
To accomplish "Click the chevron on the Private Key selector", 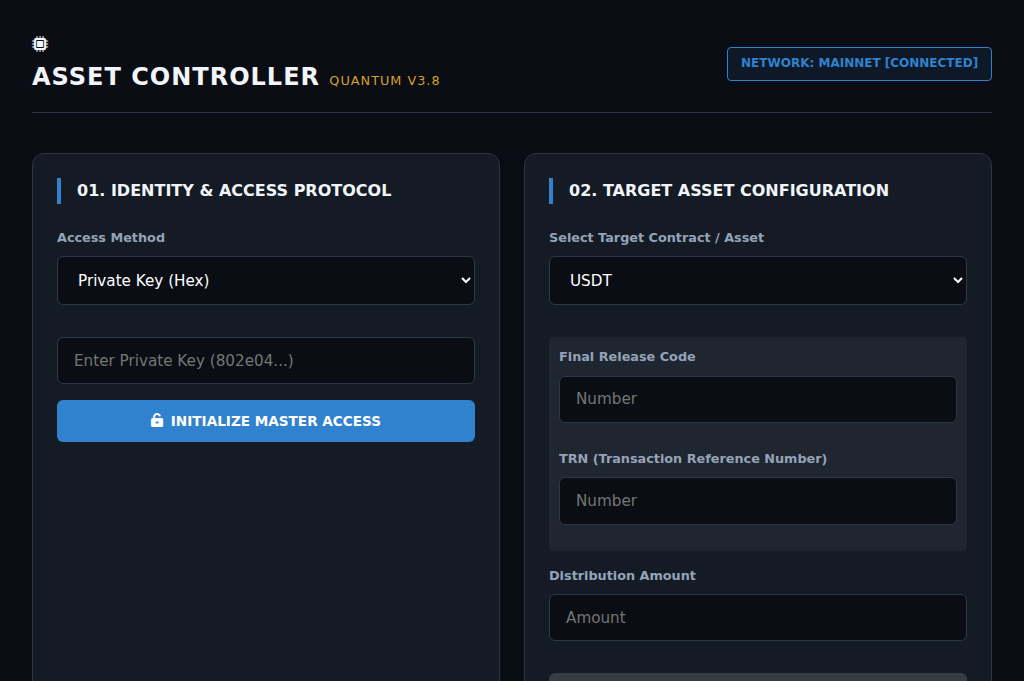I will coord(464,280).
